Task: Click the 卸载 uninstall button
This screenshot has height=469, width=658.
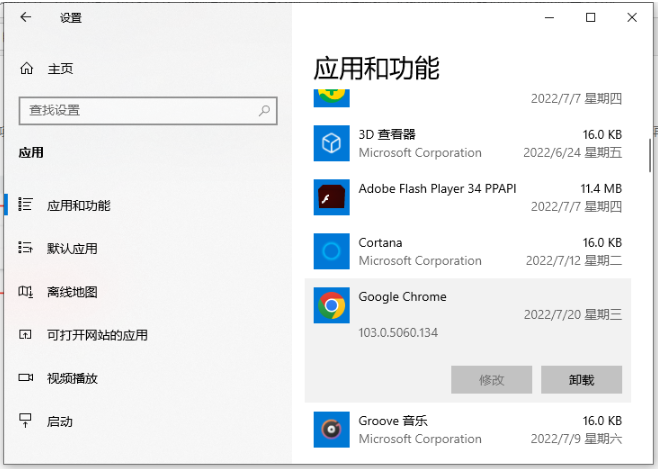Action: [582, 380]
